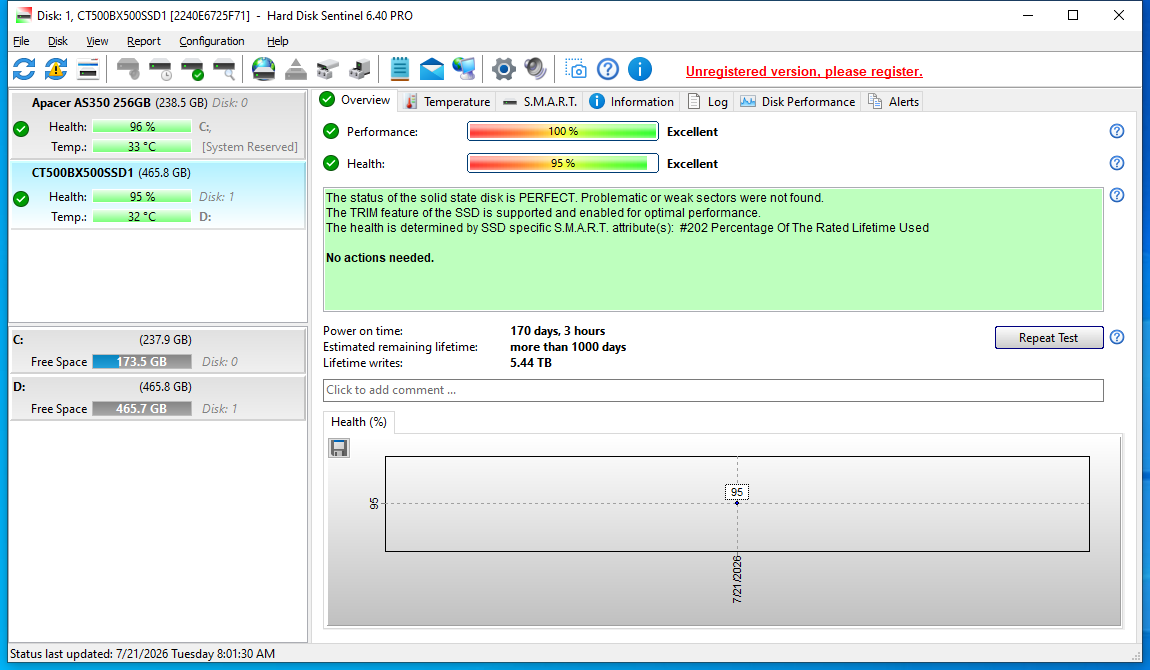Click the CT500BX500SSD1 Temp 32 °C bar
Screen dimensions: 1150x670
[x=142, y=217]
